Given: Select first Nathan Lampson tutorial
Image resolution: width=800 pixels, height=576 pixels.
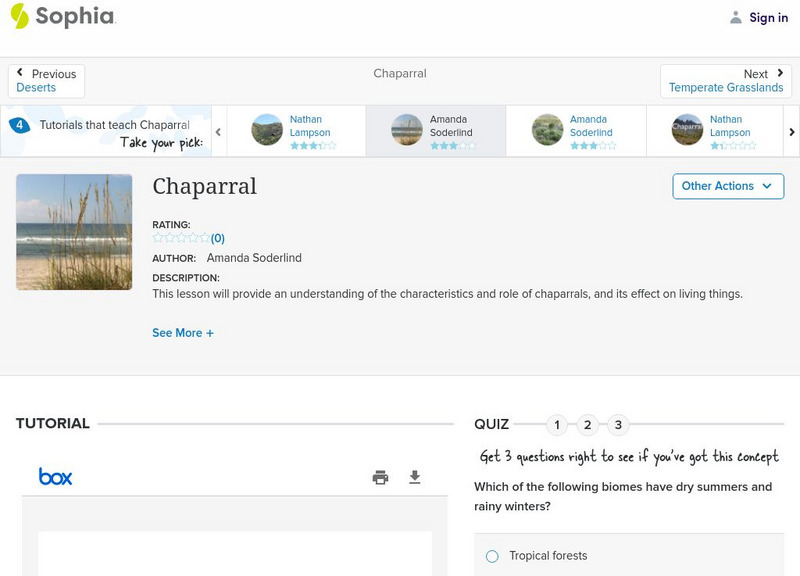Looking at the screenshot, I should [296, 130].
